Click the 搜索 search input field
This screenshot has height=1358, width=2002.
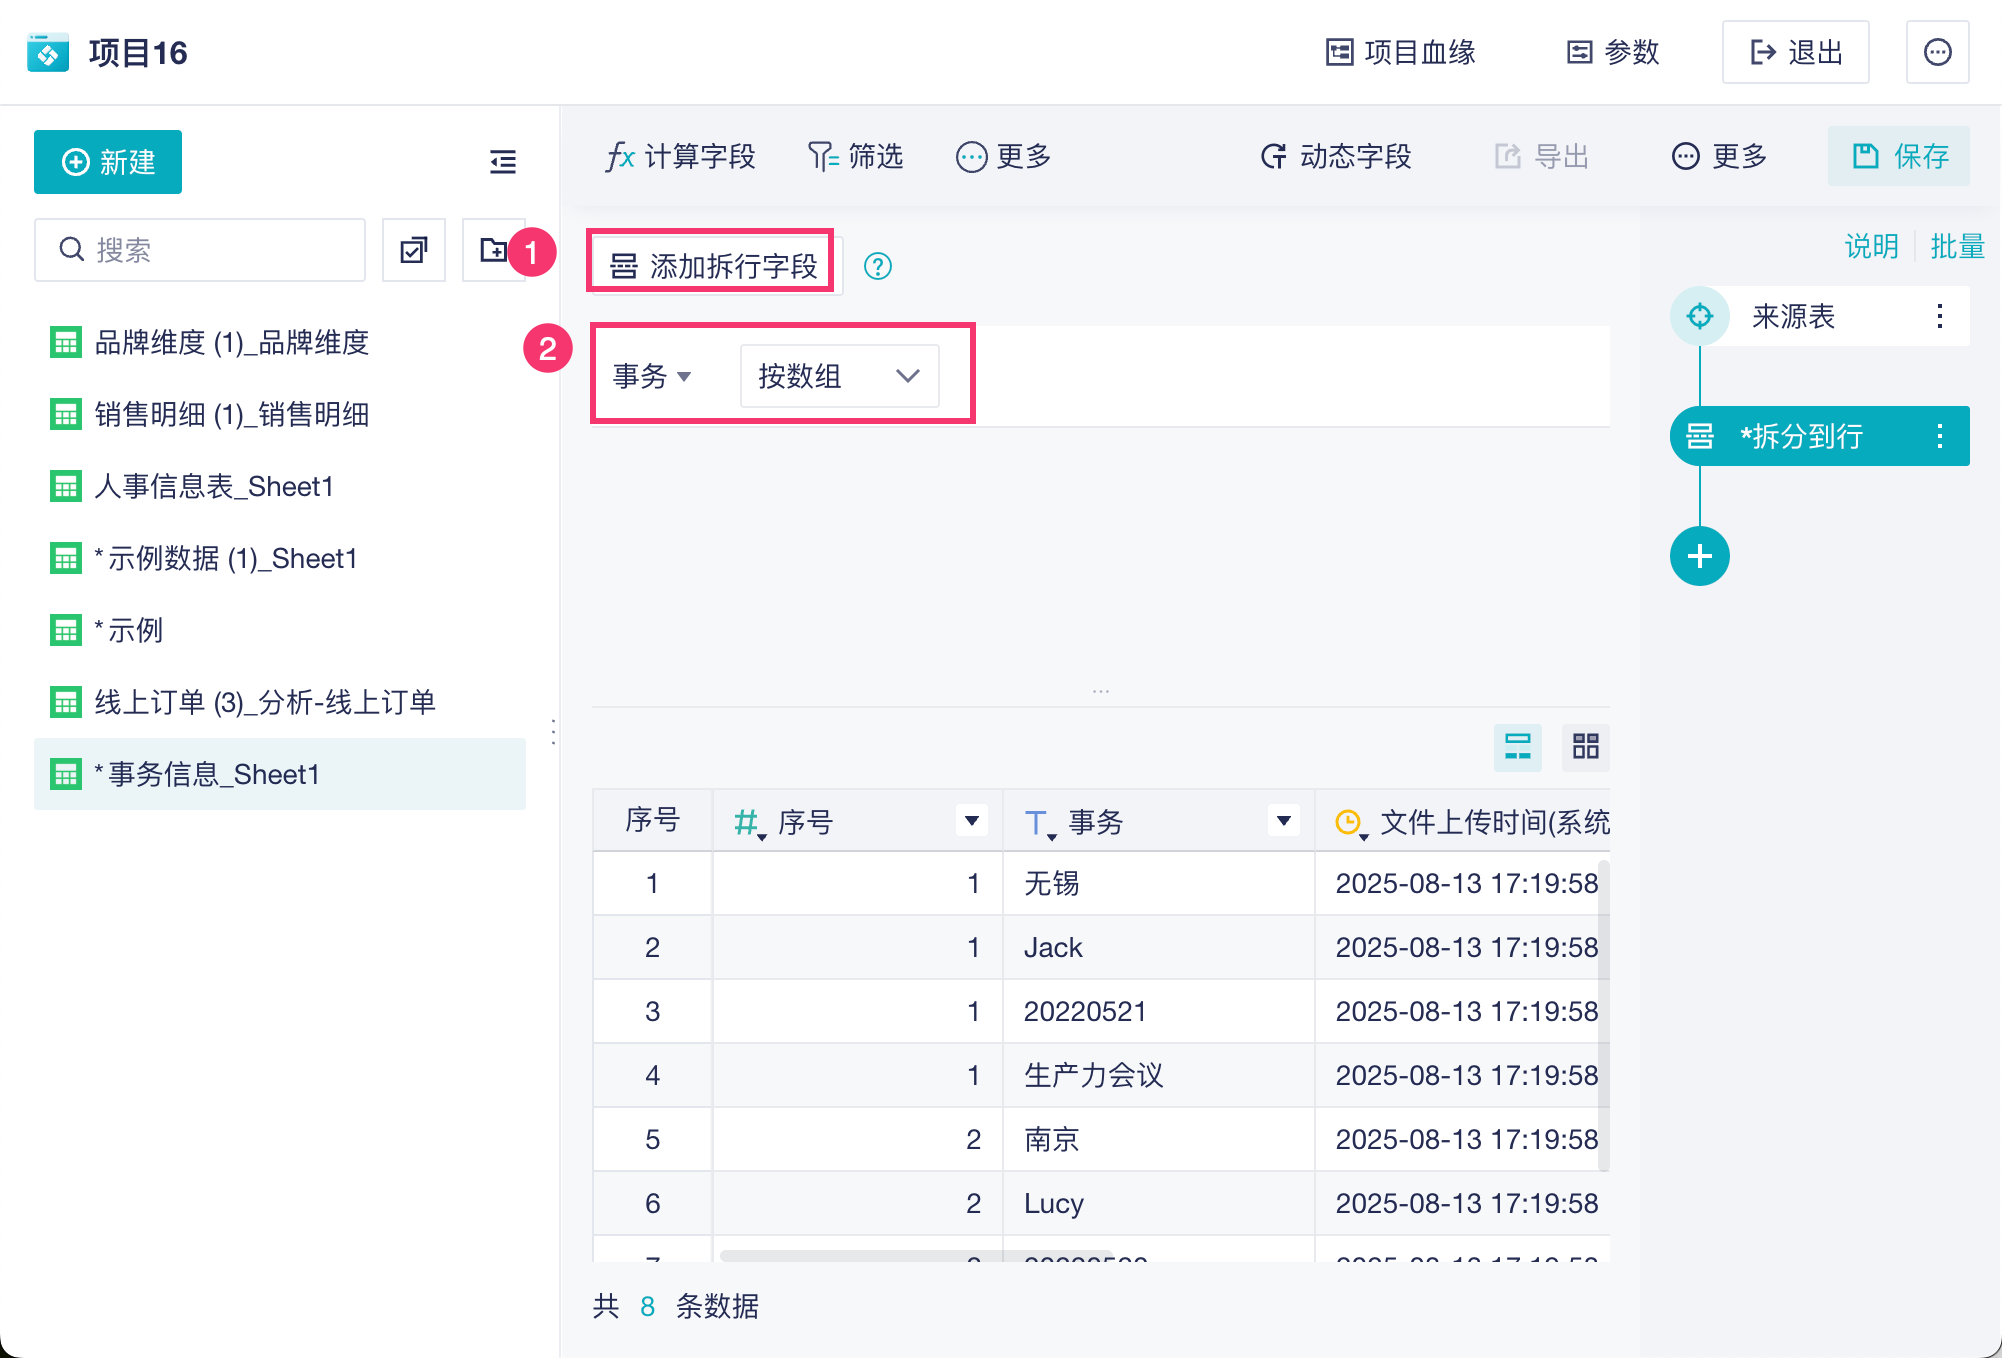(x=200, y=250)
